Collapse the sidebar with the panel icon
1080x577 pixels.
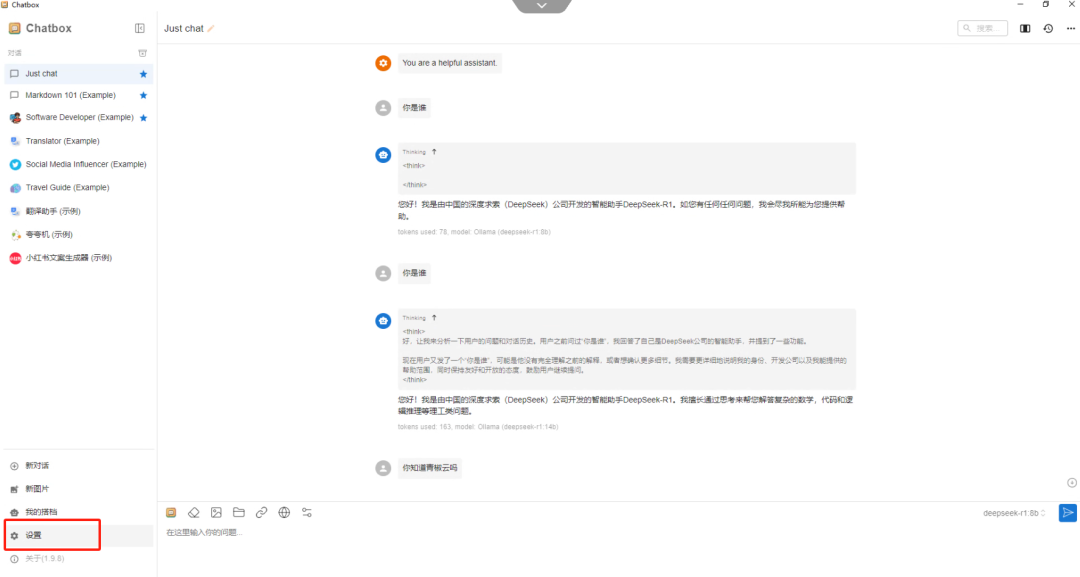click(x=140, y=28)
